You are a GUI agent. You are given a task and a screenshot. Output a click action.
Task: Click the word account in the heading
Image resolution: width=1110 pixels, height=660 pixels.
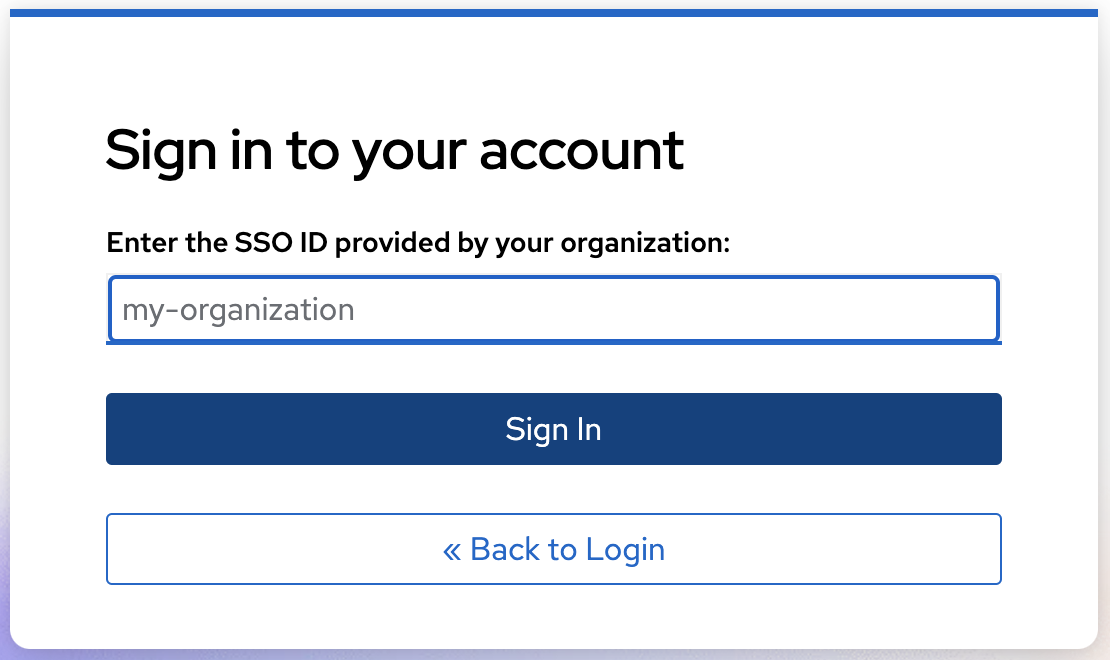click(581, 151)
